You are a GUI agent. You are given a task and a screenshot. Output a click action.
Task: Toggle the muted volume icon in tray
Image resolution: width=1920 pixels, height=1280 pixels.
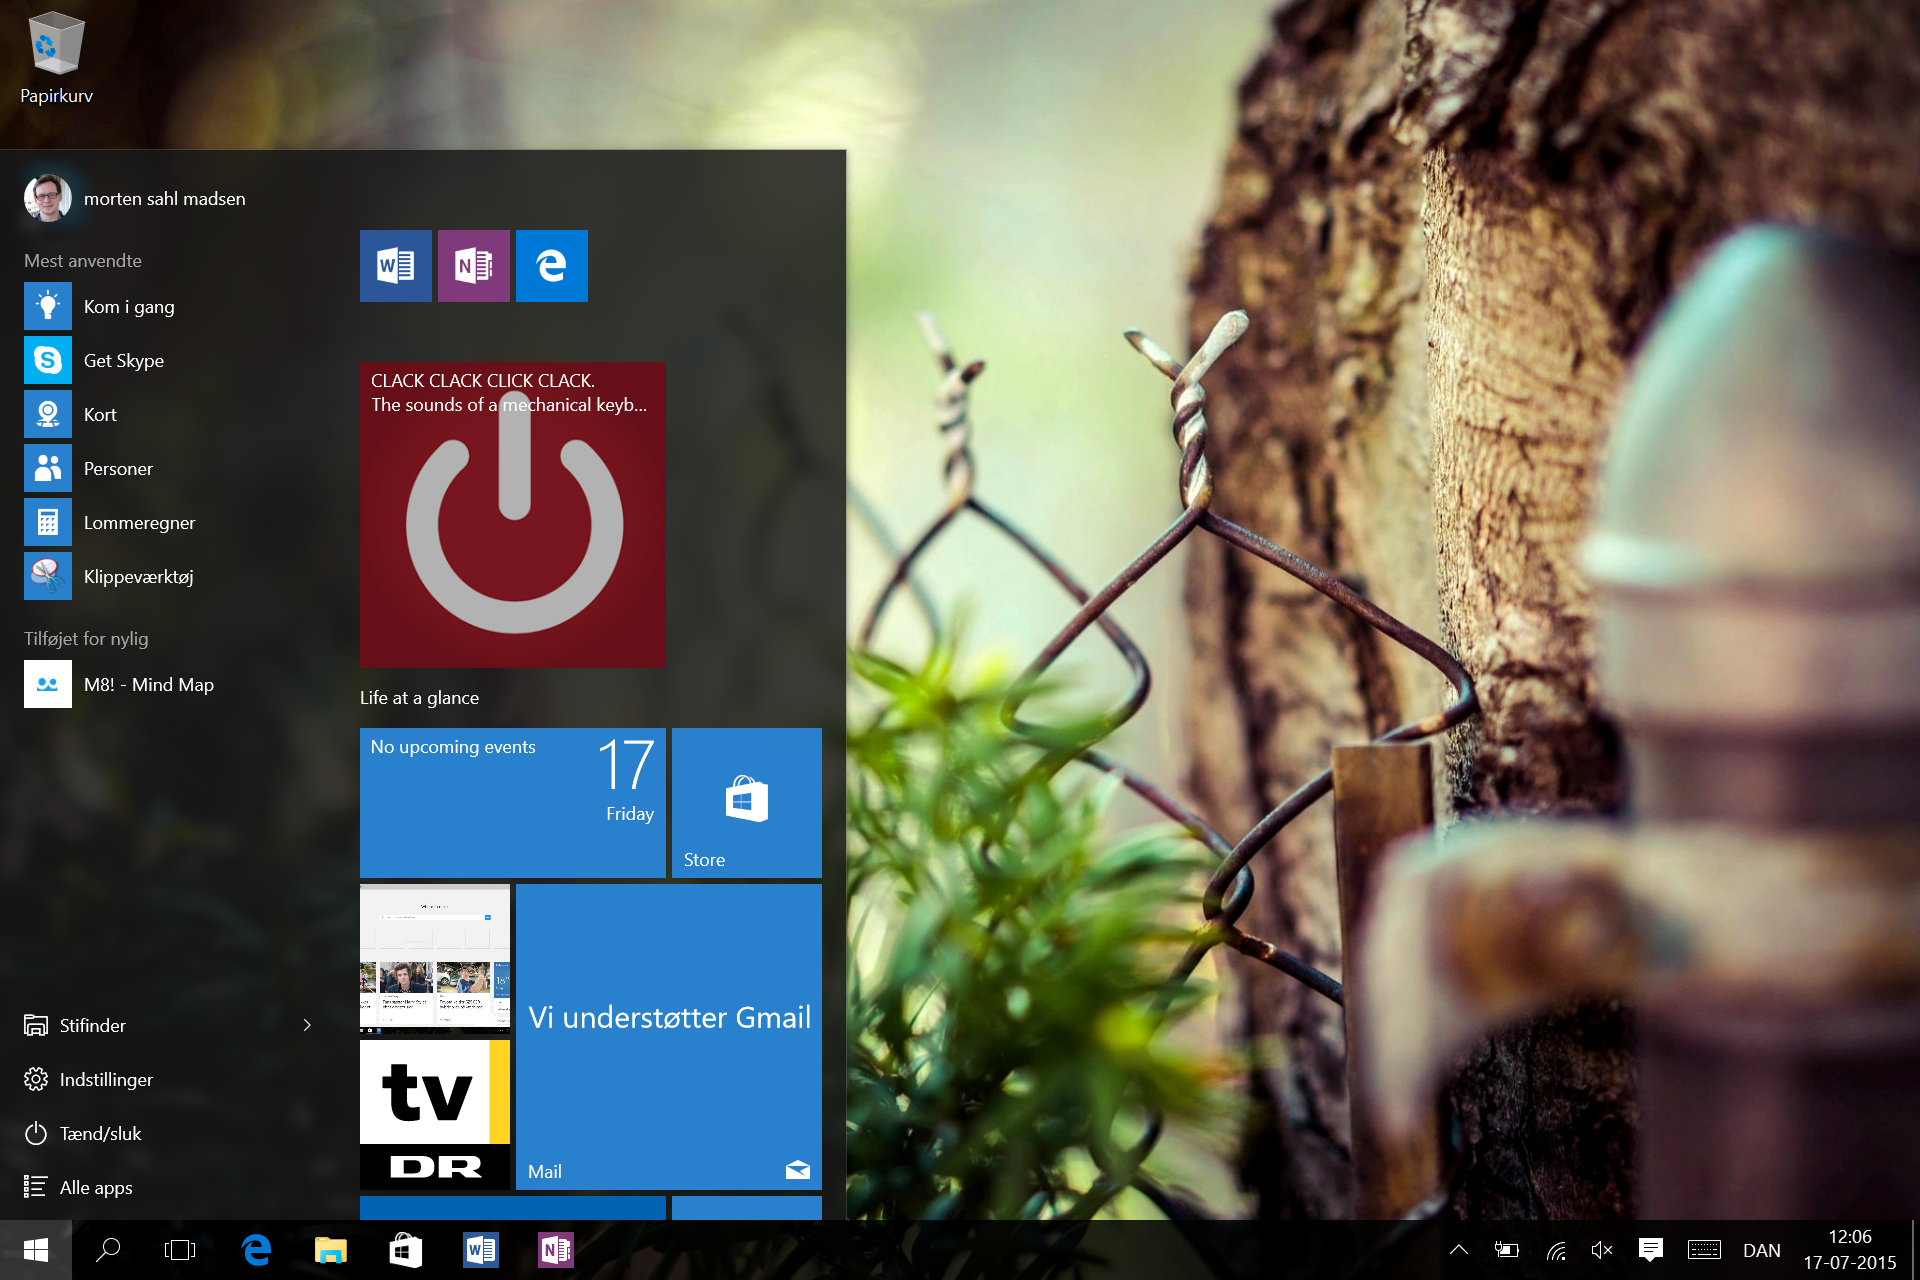pyautogui.click(x=1602, y=1250)
